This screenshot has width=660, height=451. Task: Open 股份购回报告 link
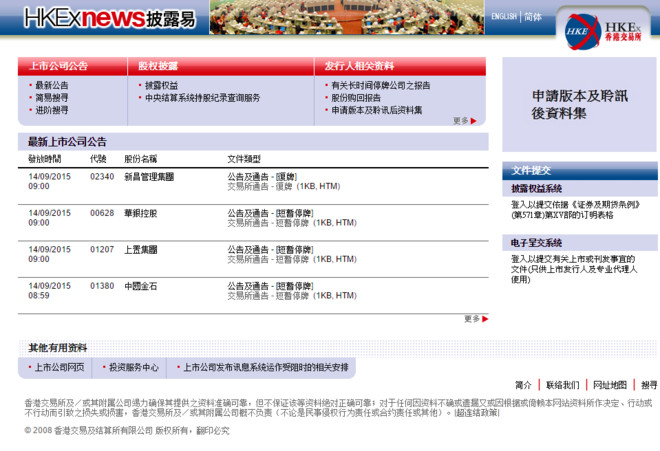pyautogui.click(x=356, y=98)
